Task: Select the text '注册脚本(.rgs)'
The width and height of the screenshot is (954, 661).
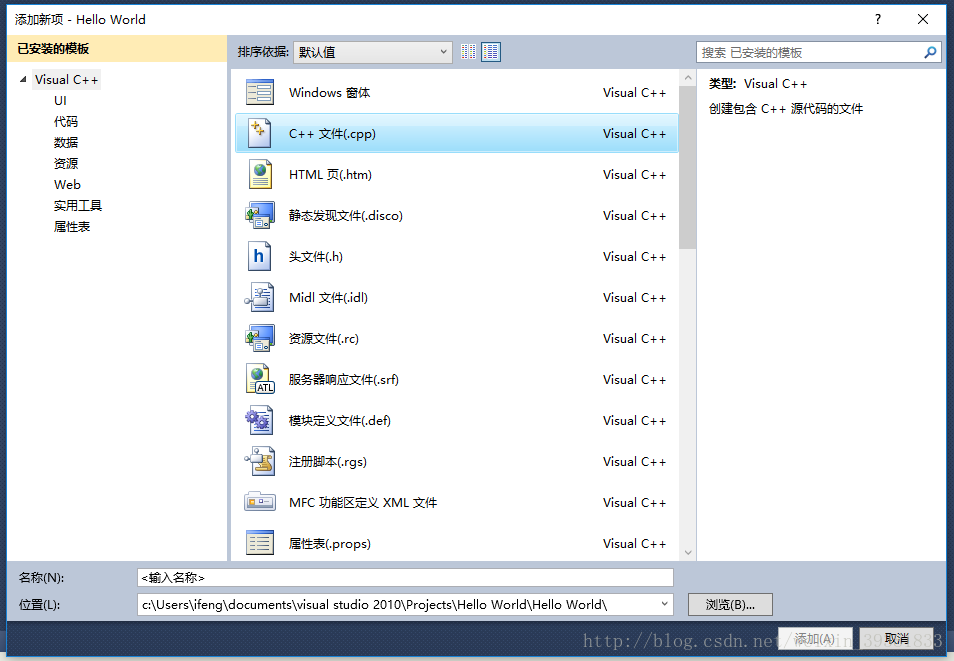Action: click(328, 461)
